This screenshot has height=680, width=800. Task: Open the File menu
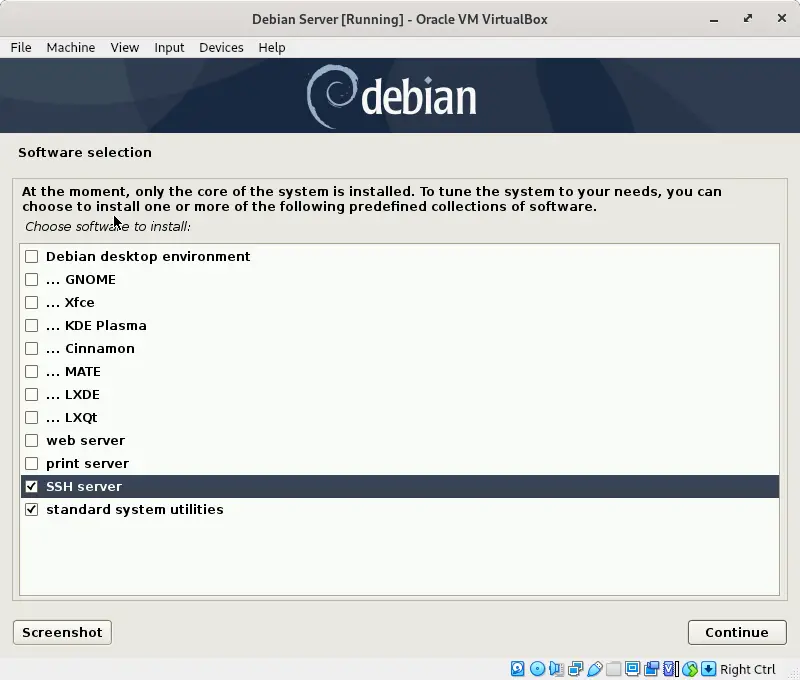coord(21,47)
